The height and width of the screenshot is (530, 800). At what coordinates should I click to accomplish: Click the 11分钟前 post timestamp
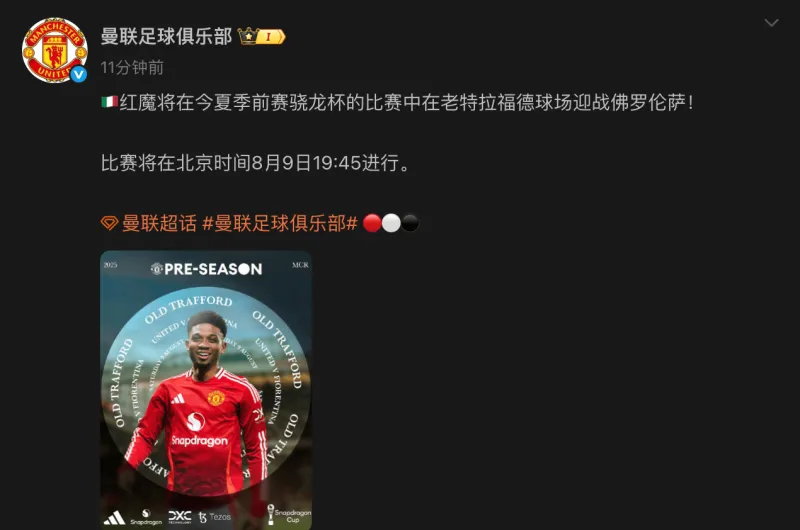(x=132, y=67)
